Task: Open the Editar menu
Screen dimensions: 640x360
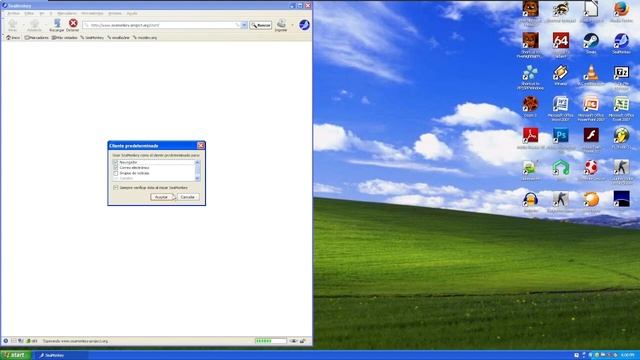Action: point(29,13)
